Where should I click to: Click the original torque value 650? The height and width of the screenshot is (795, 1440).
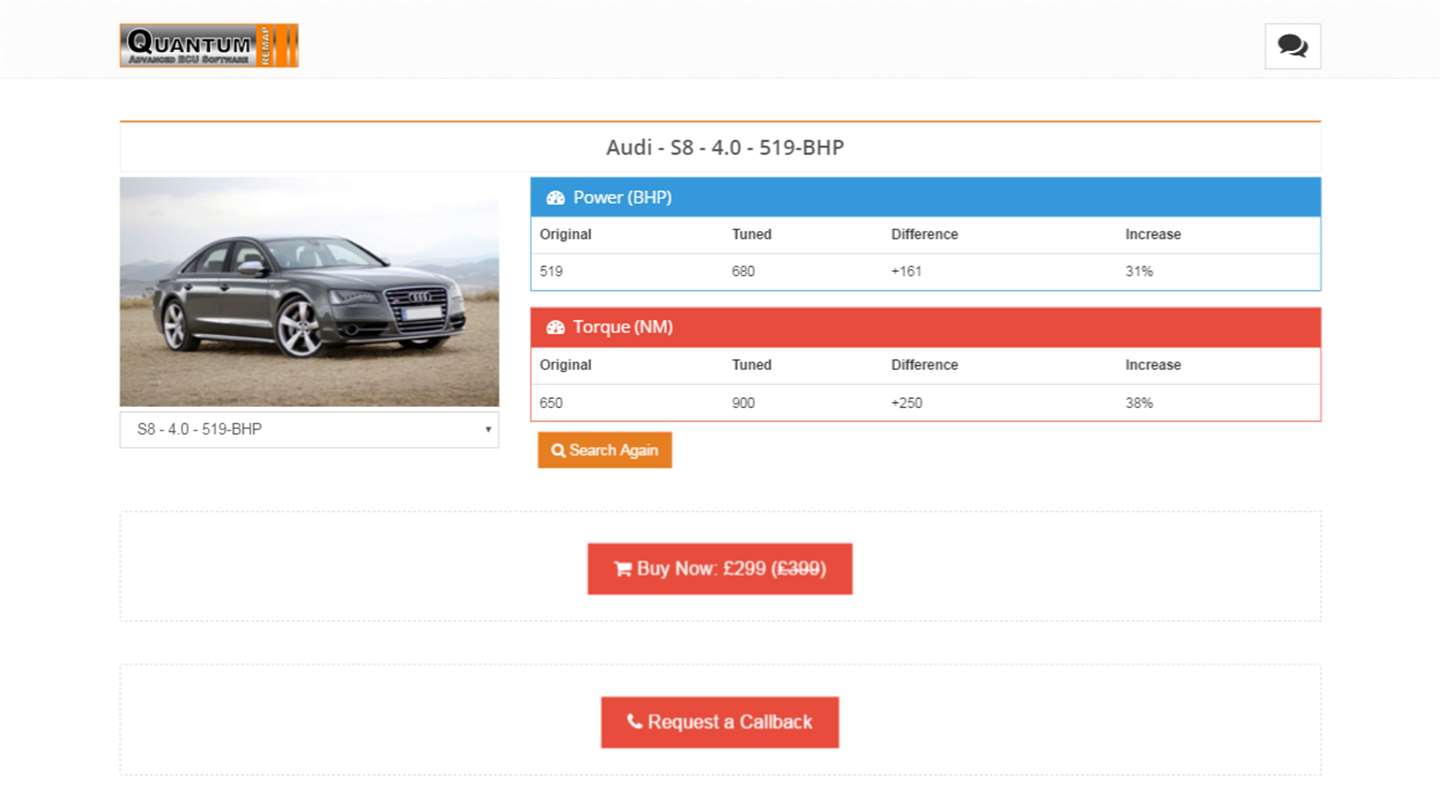(551, 403)
